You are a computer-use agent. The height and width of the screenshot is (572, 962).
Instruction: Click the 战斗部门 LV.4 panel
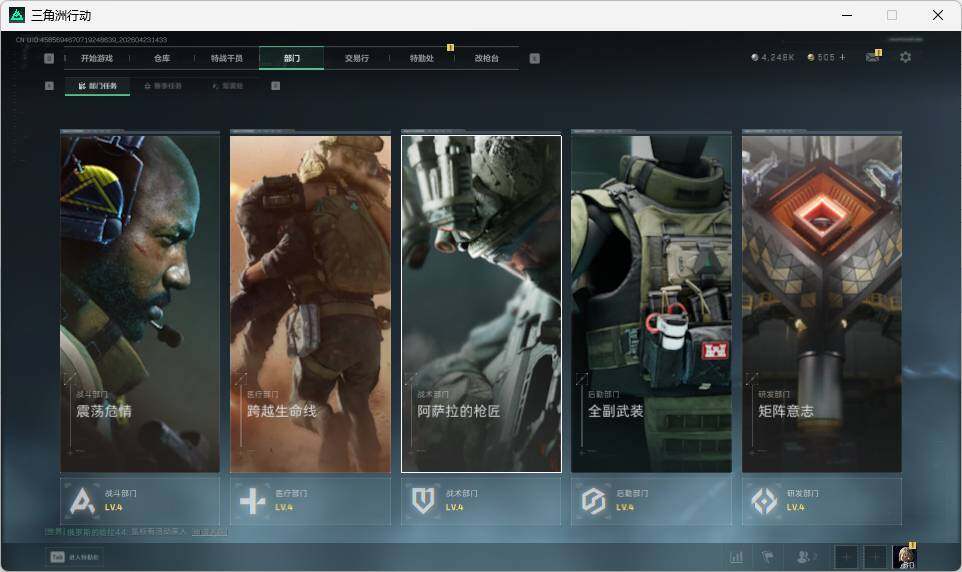tap(140, 501)
